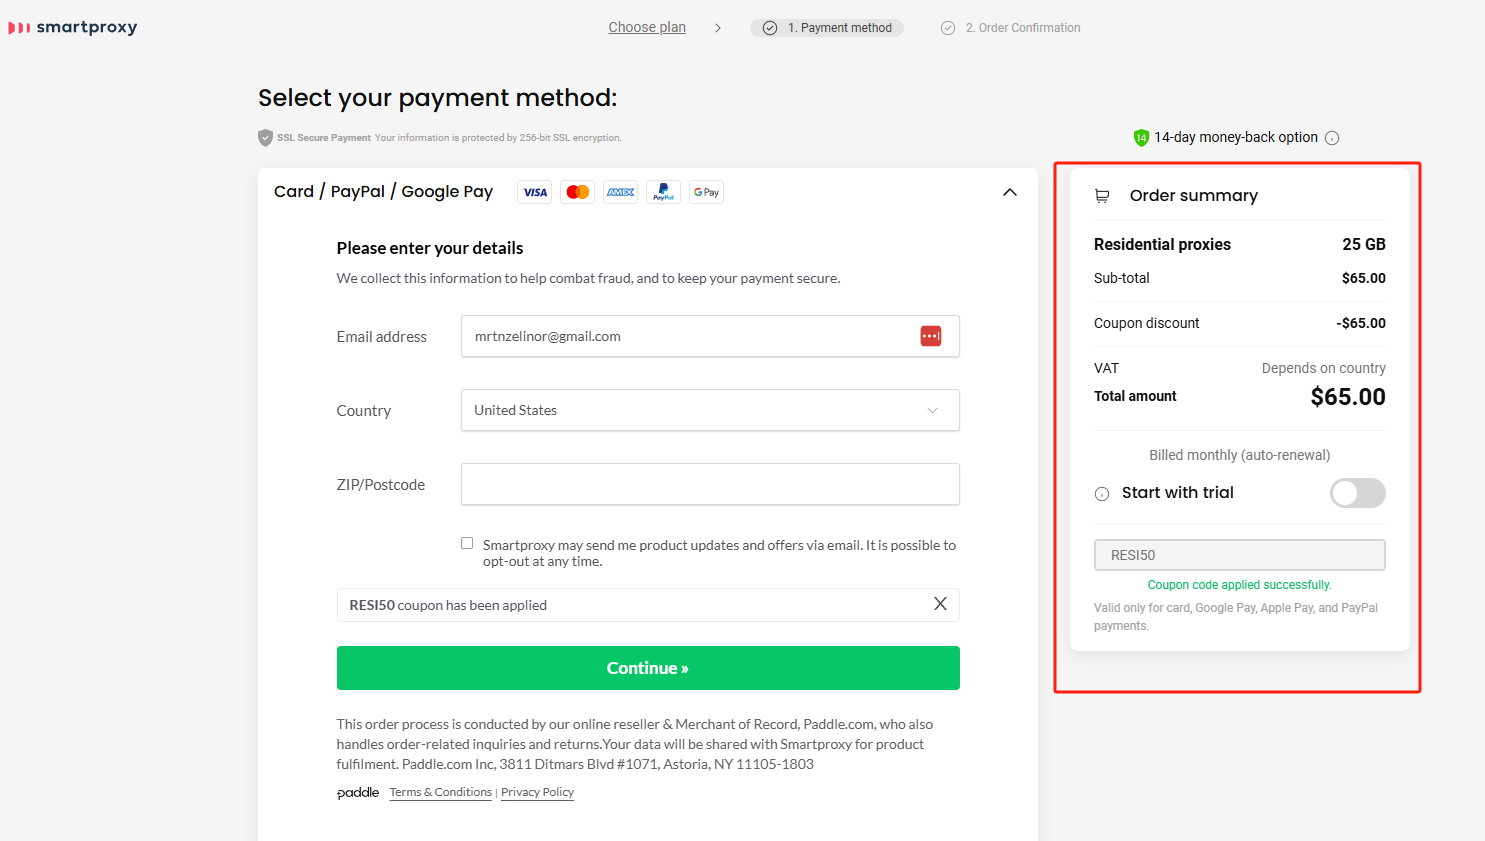Click the Mastercard icon

(578, 192)
